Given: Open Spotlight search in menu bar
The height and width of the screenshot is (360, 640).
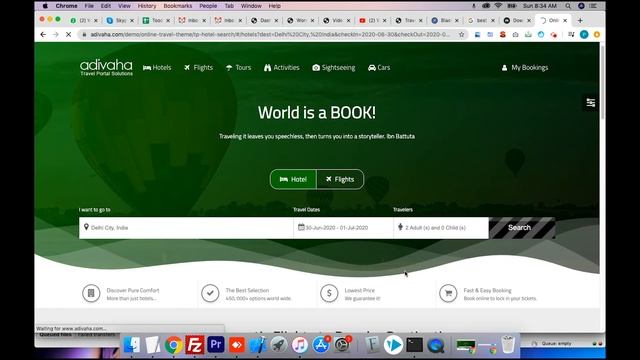Looking at the screenshot, I should pyautogui.click(x=568, y=6).
